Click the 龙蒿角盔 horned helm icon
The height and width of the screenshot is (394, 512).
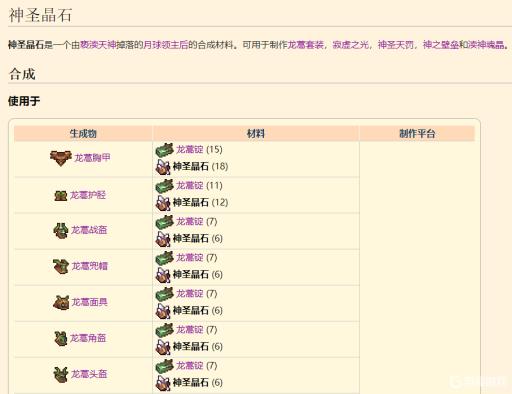[x=61, y=338]
